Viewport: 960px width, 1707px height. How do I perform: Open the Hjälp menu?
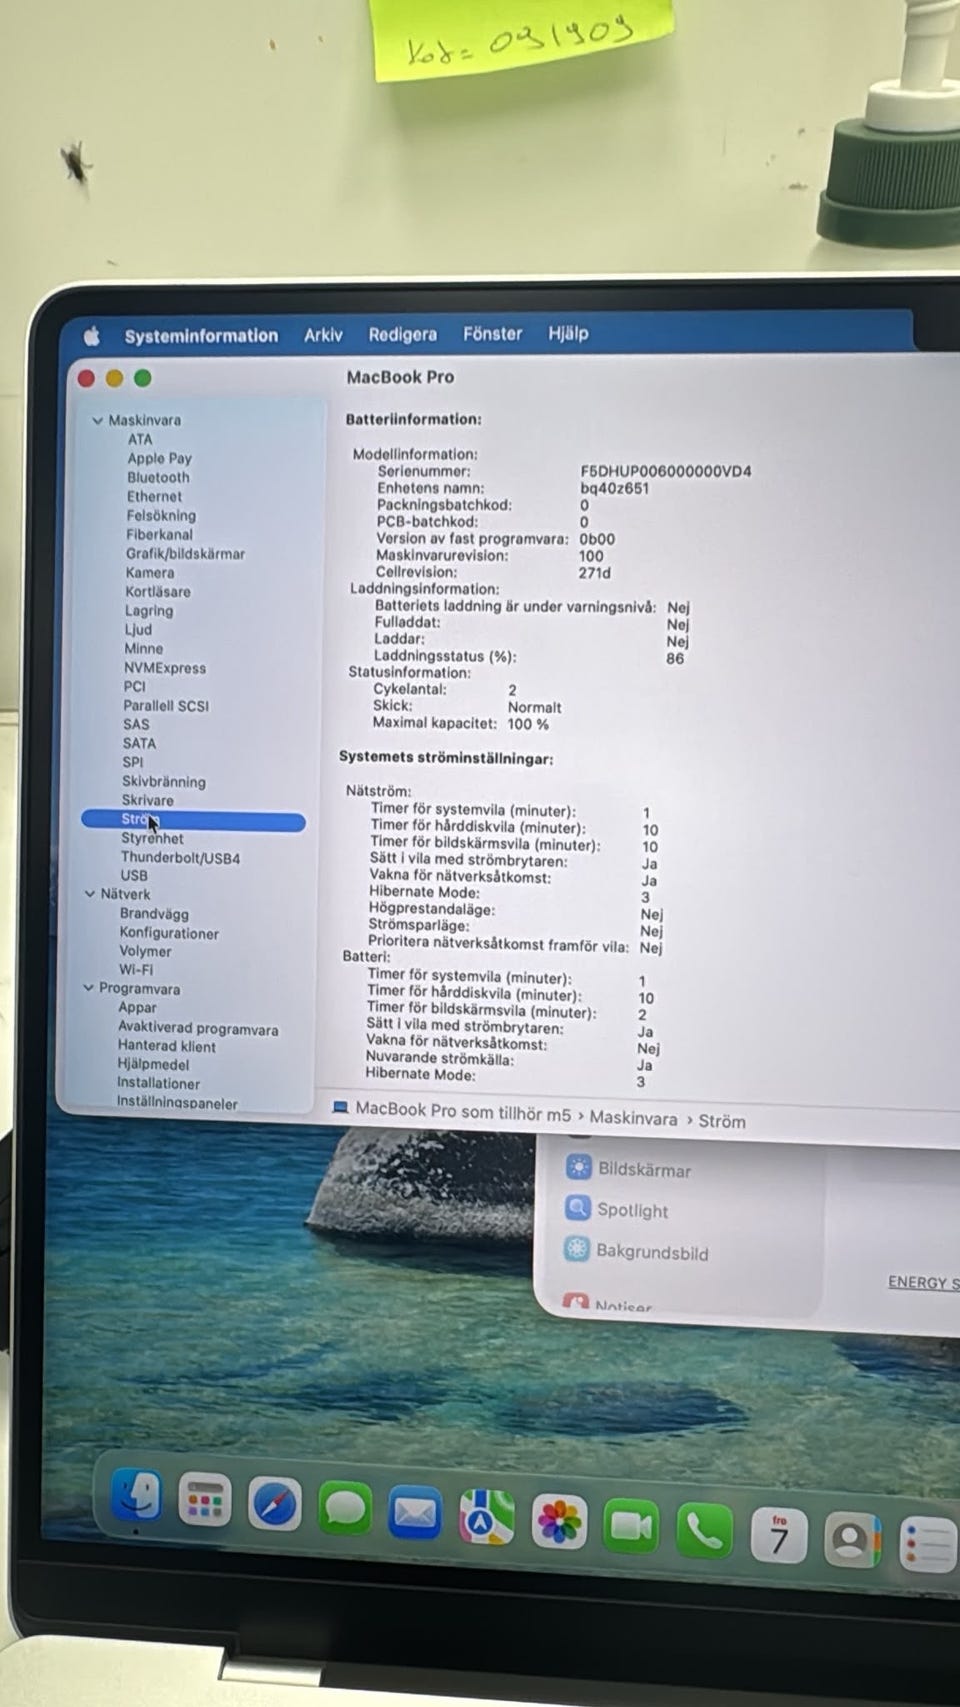tap(568, 333)
